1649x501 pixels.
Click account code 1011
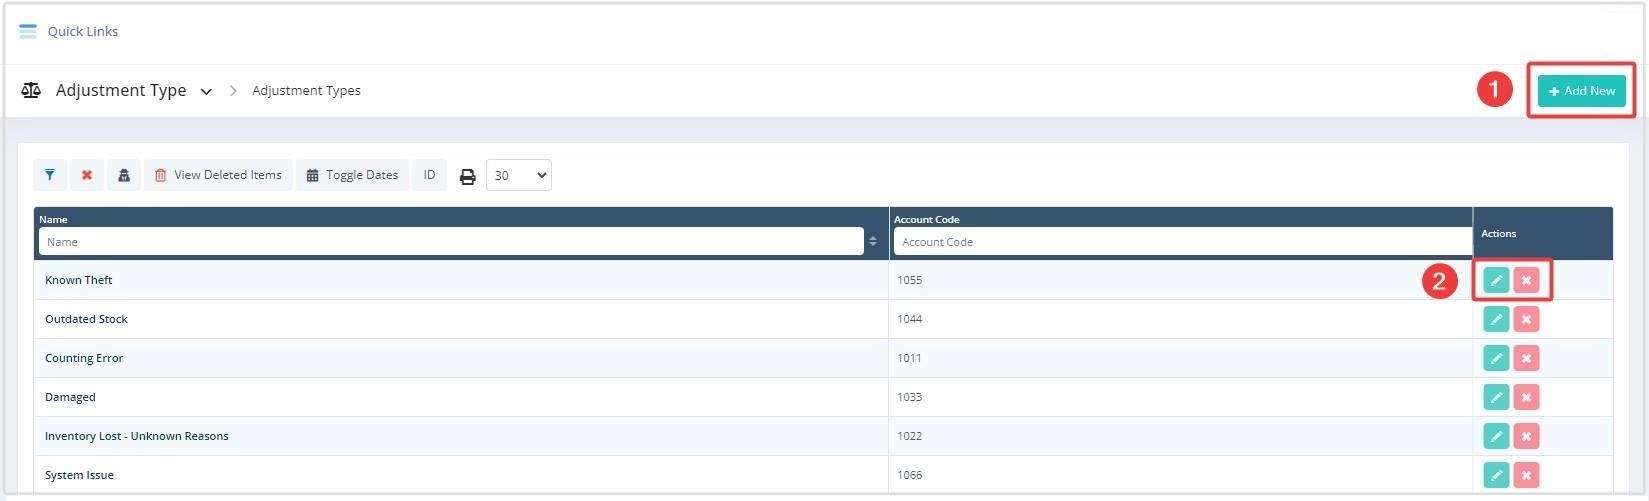point(909,358)
